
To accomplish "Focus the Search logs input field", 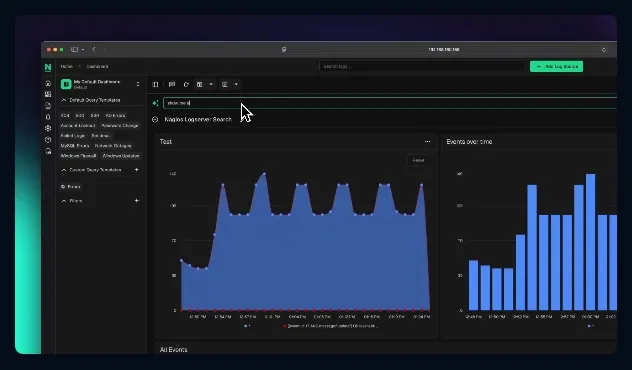I will (422, 67).
